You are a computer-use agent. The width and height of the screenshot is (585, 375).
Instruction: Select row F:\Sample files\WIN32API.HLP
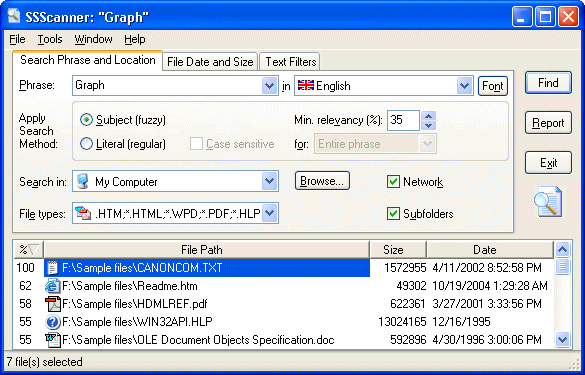pyautogui.click(x=284, y=322)
